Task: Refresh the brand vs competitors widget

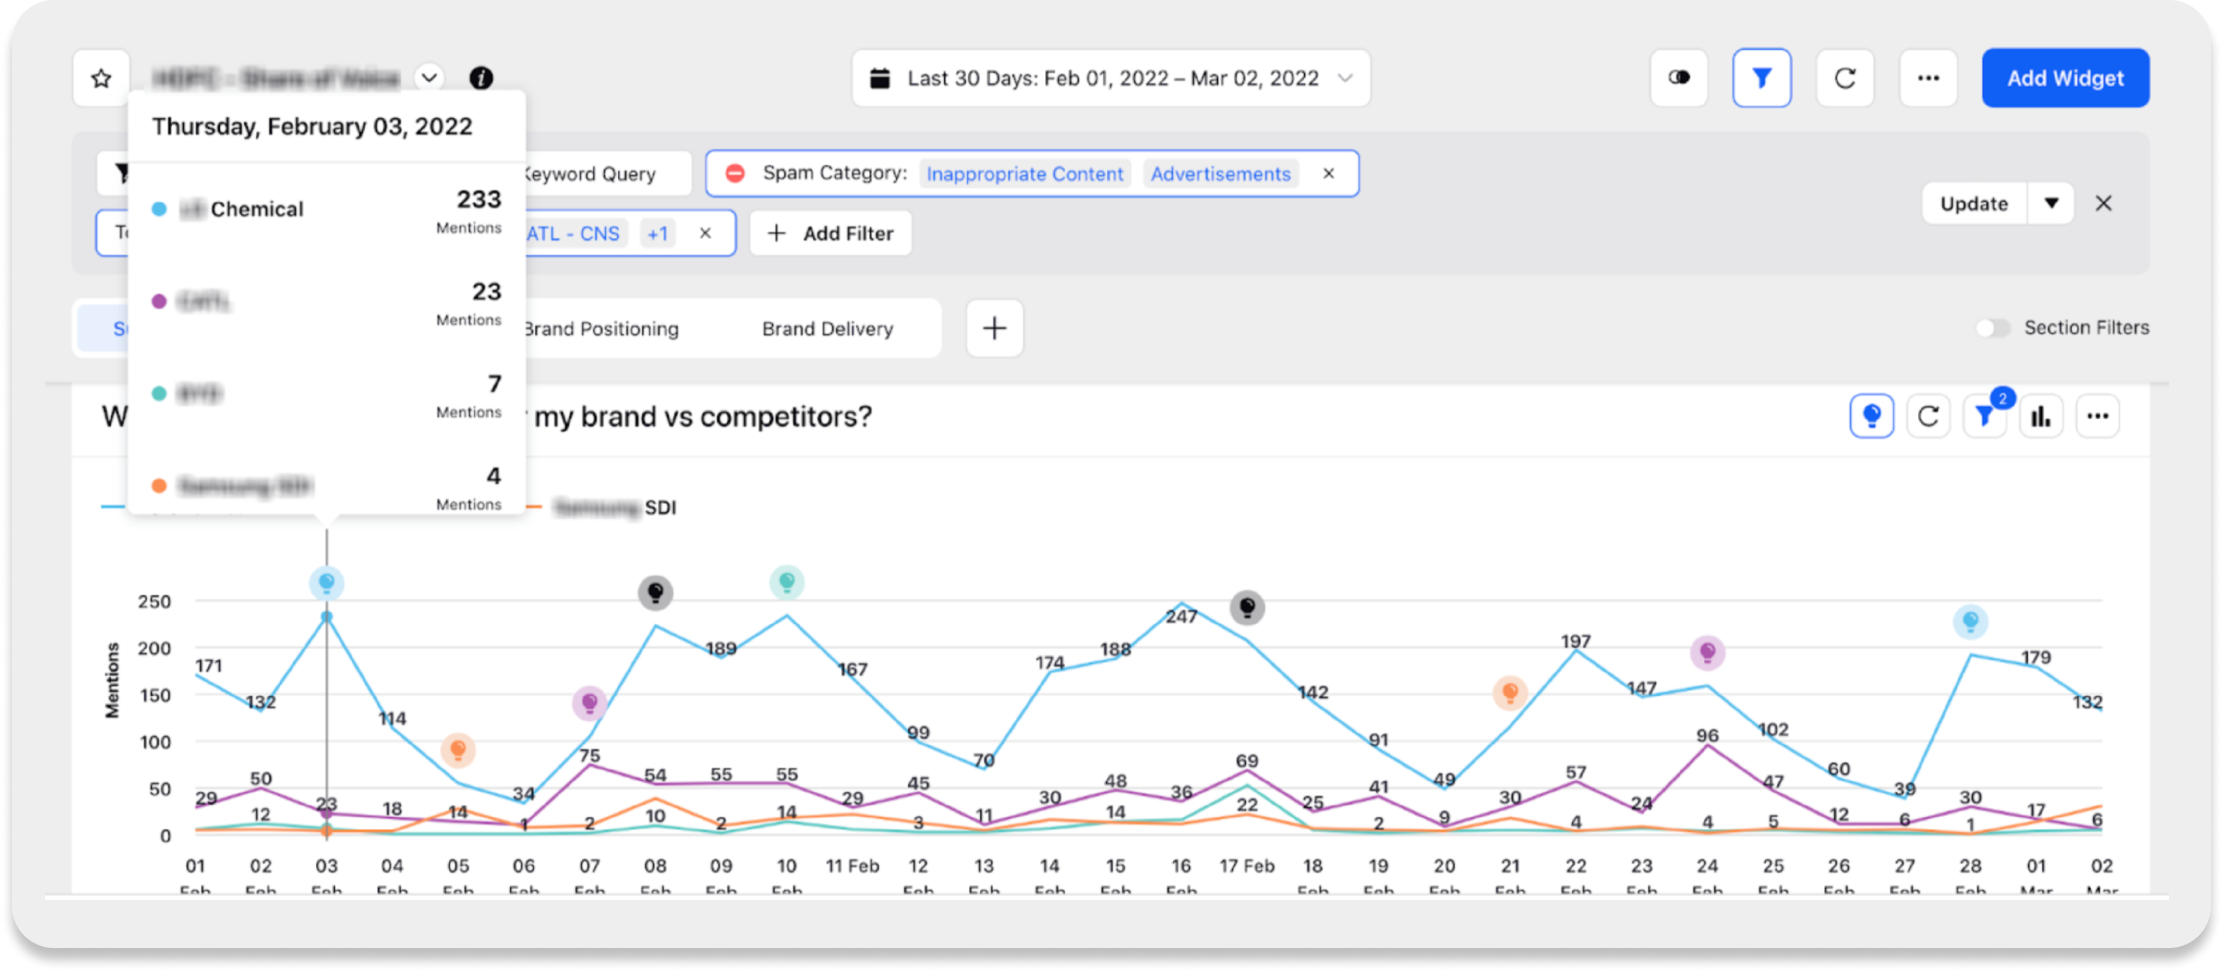Action: pyautogui.click(x=1928, y=416)
